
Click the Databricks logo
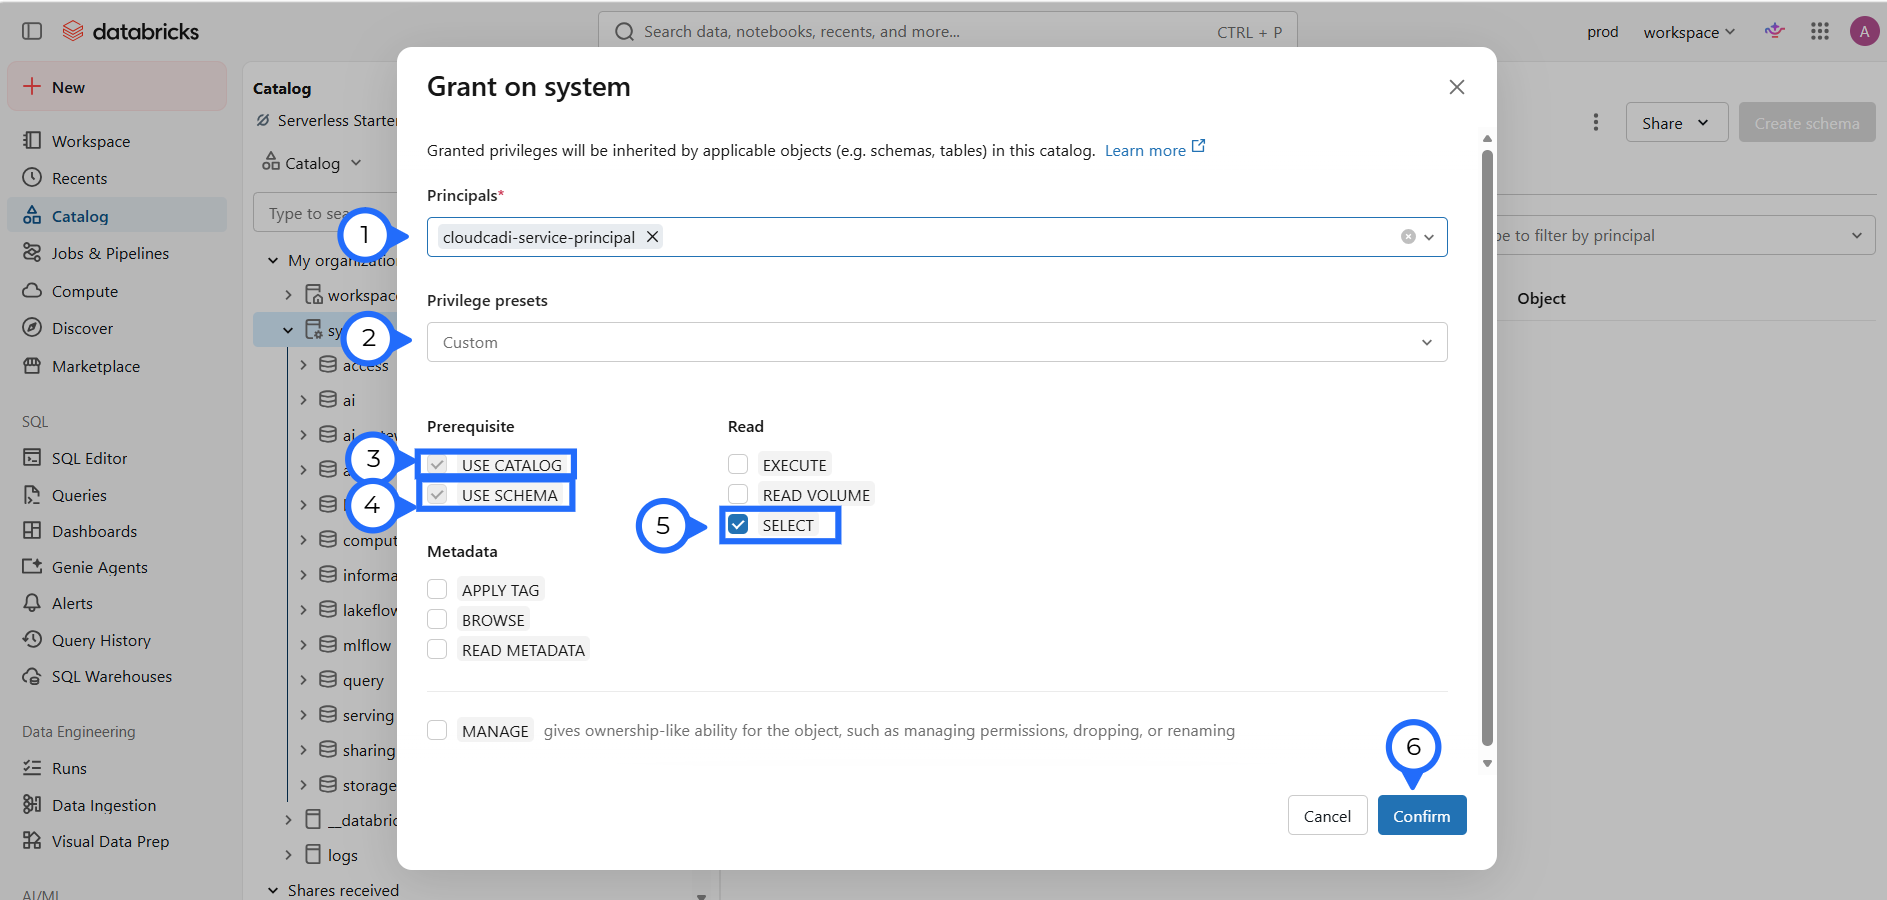coord(131,31)
